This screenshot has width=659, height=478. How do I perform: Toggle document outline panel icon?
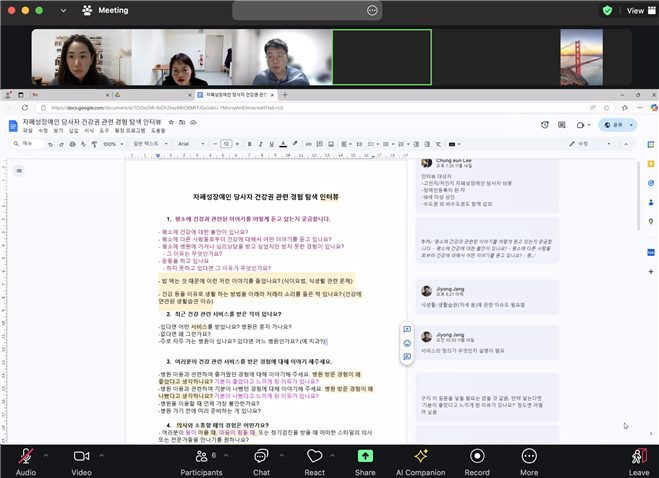[x=19, y=170]
